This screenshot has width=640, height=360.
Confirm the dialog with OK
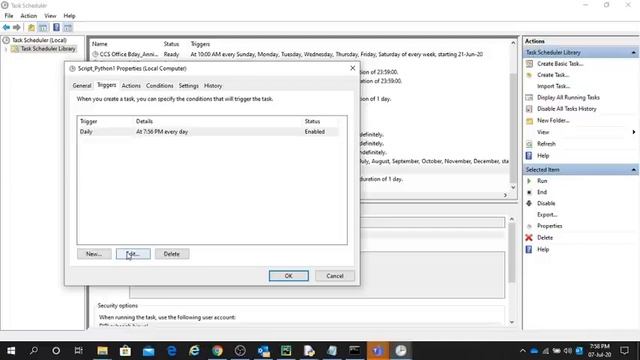289,276
